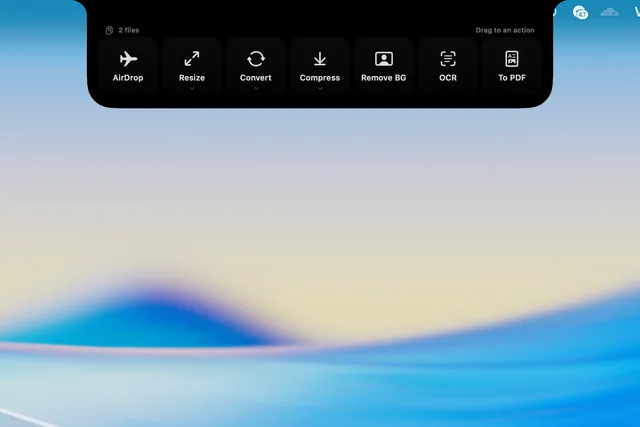The image size is (640, 427).
Task: Click the Compress download-arrow icon
Action: click(x=320, y=59)
